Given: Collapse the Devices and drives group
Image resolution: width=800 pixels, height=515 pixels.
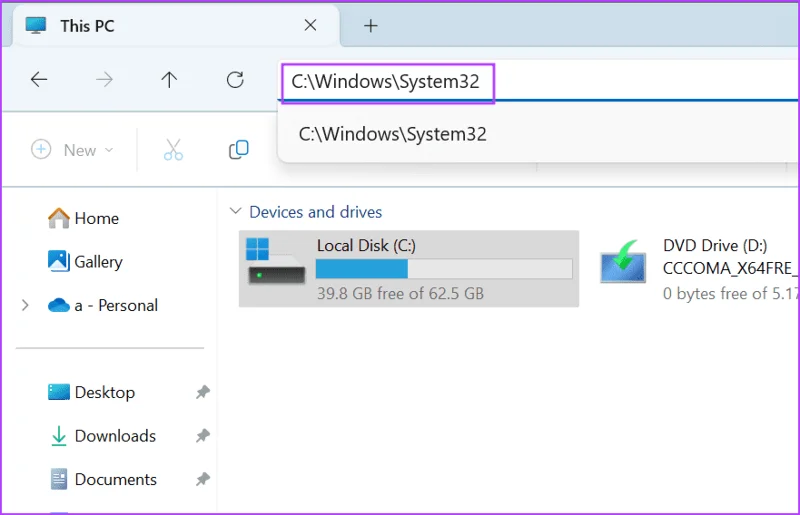Looking at the screenshot, I should tap(235, 211).
